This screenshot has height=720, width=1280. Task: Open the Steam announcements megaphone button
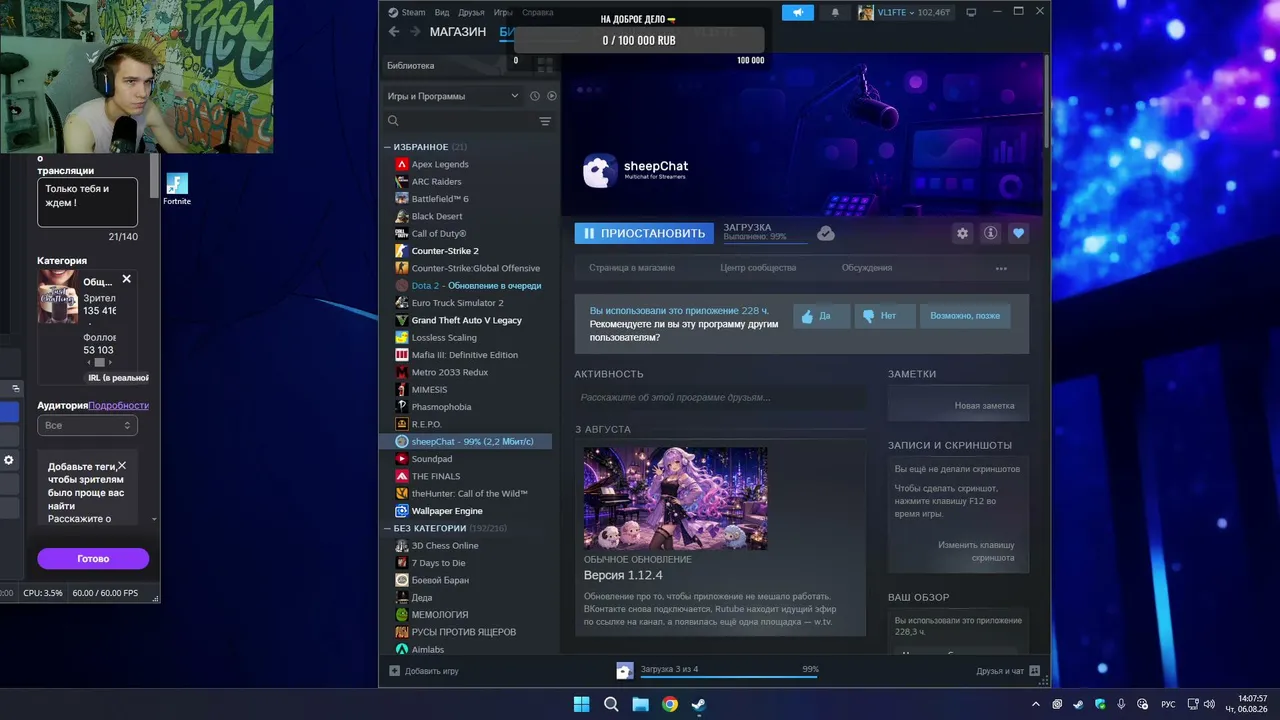point(797,12)
